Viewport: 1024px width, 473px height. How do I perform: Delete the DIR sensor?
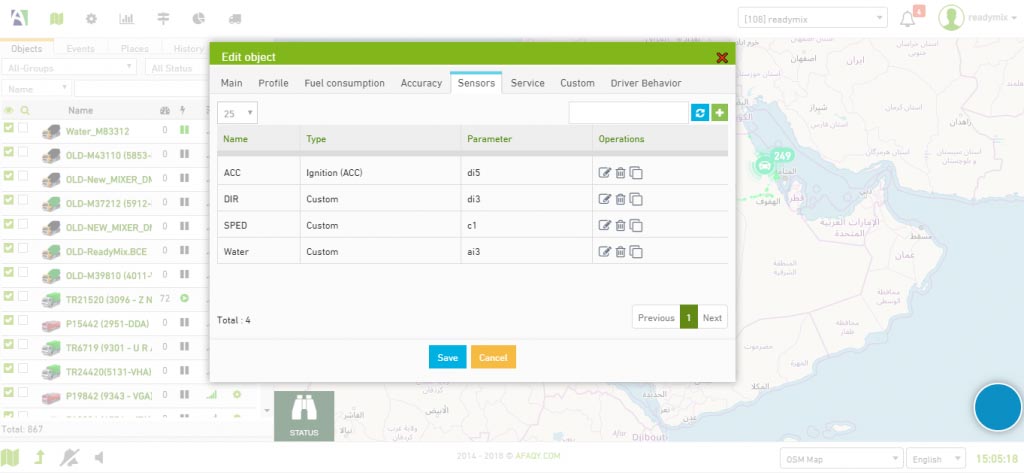pos(620,199)
